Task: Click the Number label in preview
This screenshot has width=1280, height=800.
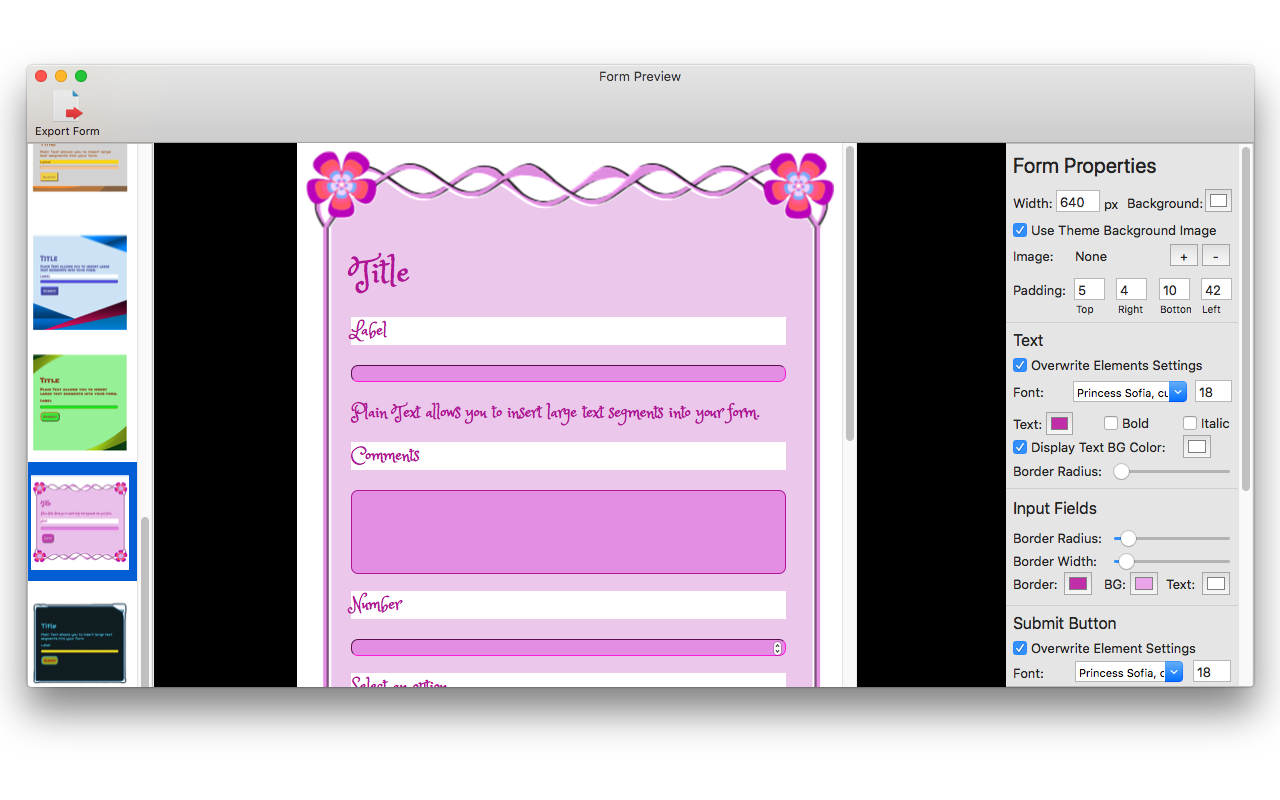Action: tap(376, 604)
